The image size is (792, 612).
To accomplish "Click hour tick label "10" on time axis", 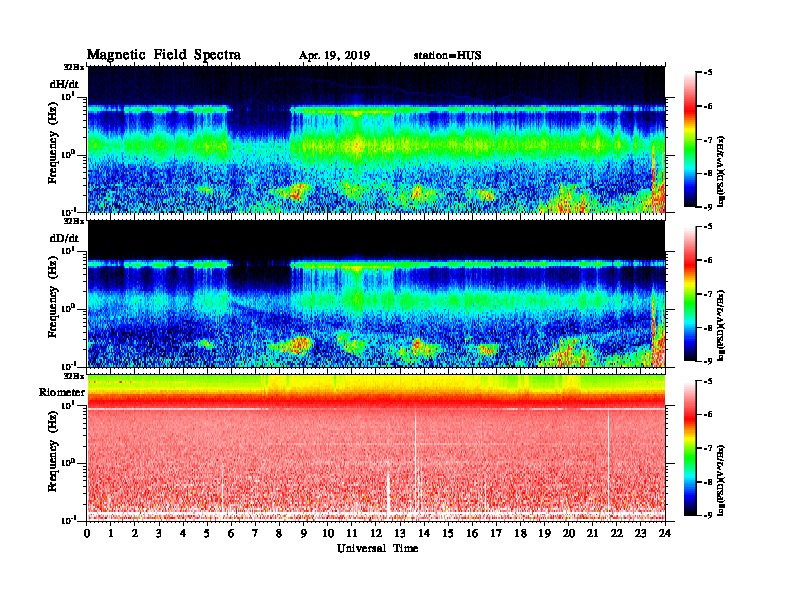I will (x=328, y=533).
